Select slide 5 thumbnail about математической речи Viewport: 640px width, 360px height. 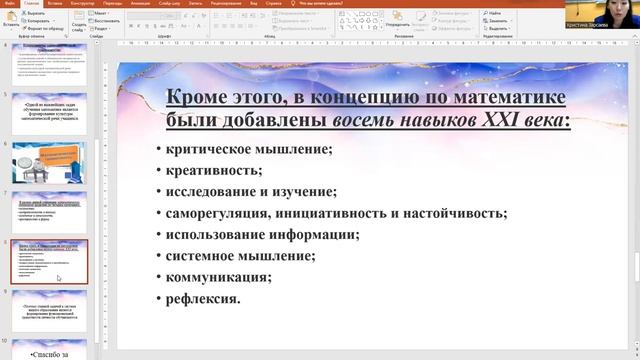tap(49, 113)
